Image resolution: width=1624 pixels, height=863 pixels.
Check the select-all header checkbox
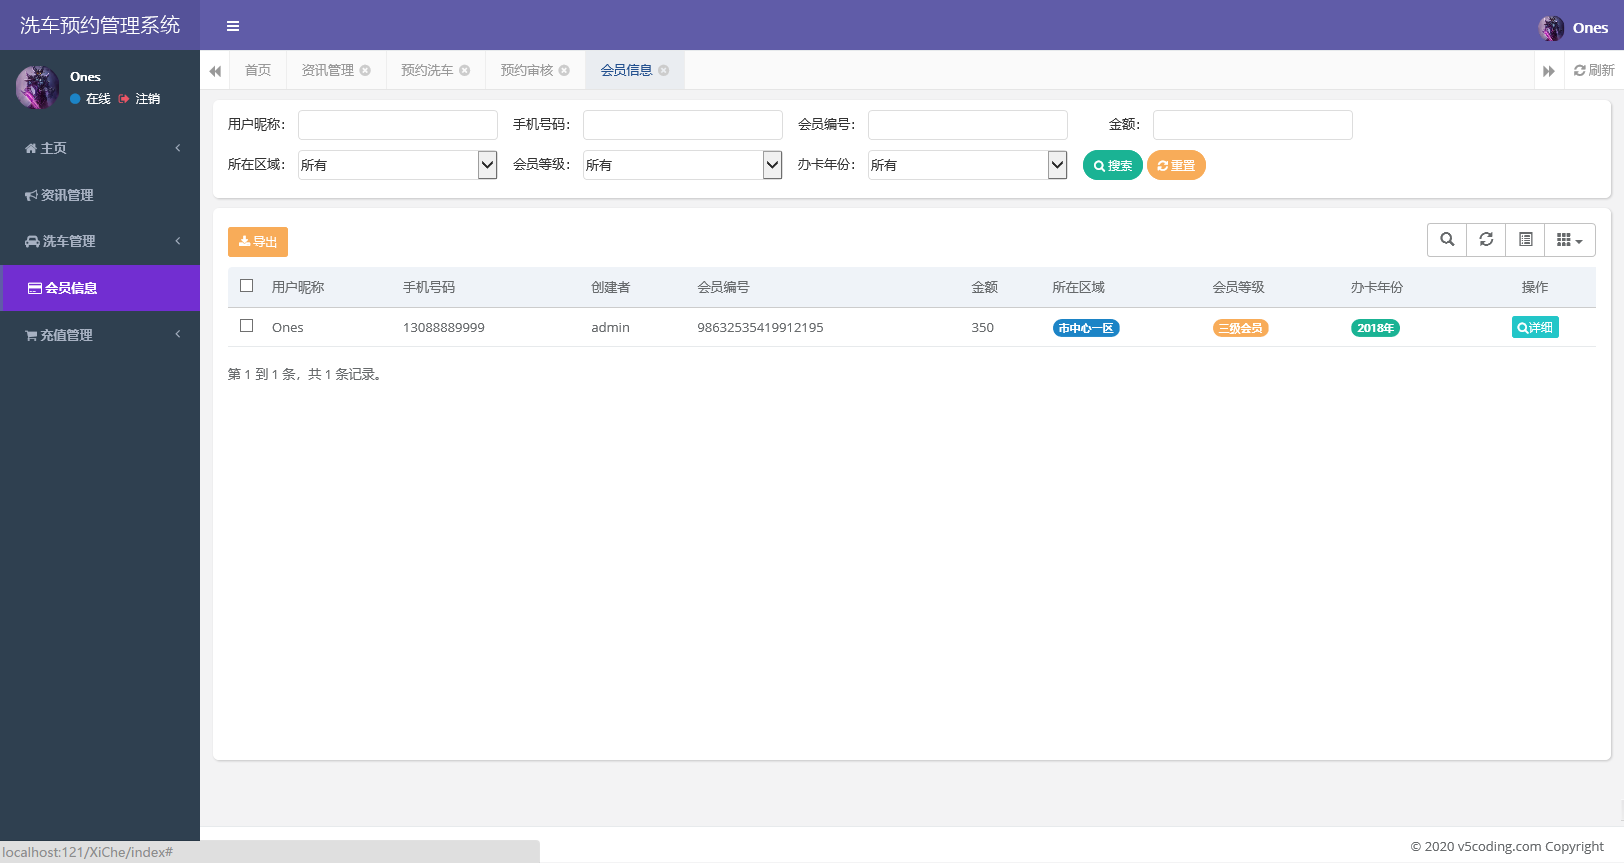(x=247, y=286)
